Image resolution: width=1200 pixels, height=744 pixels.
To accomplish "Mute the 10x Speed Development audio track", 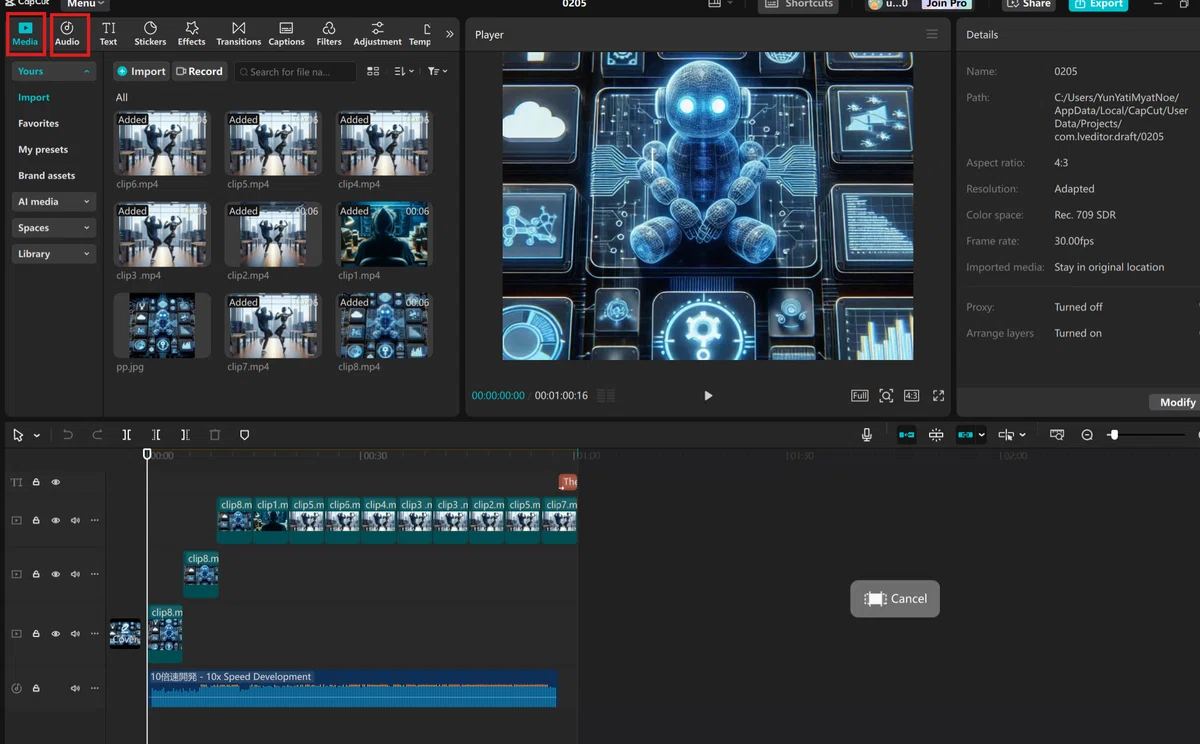I will click(75, 688).
